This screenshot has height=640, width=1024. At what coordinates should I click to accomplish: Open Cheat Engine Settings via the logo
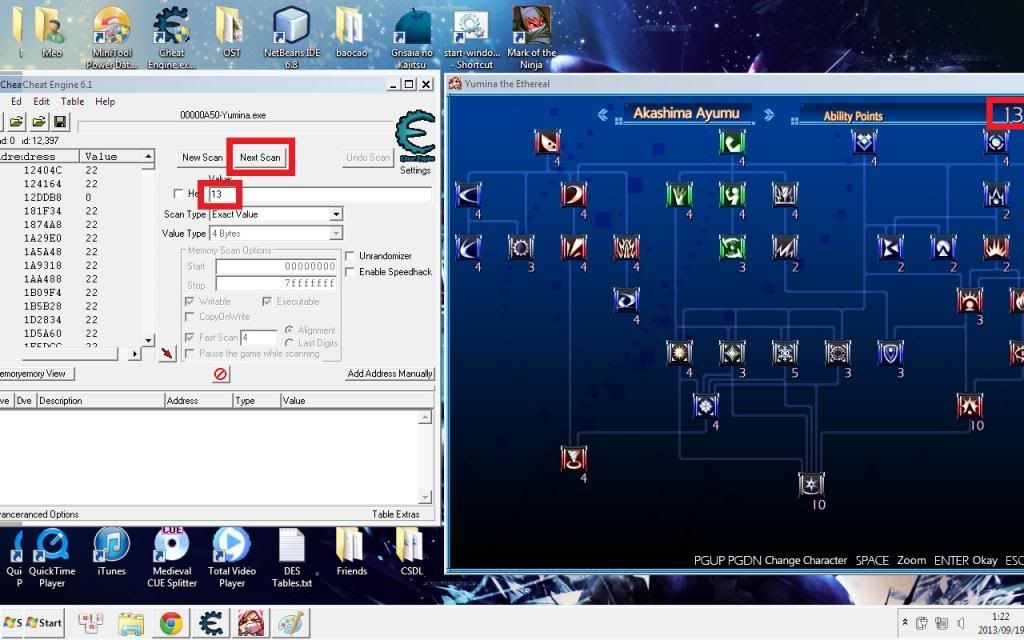[x=415, y=137]
